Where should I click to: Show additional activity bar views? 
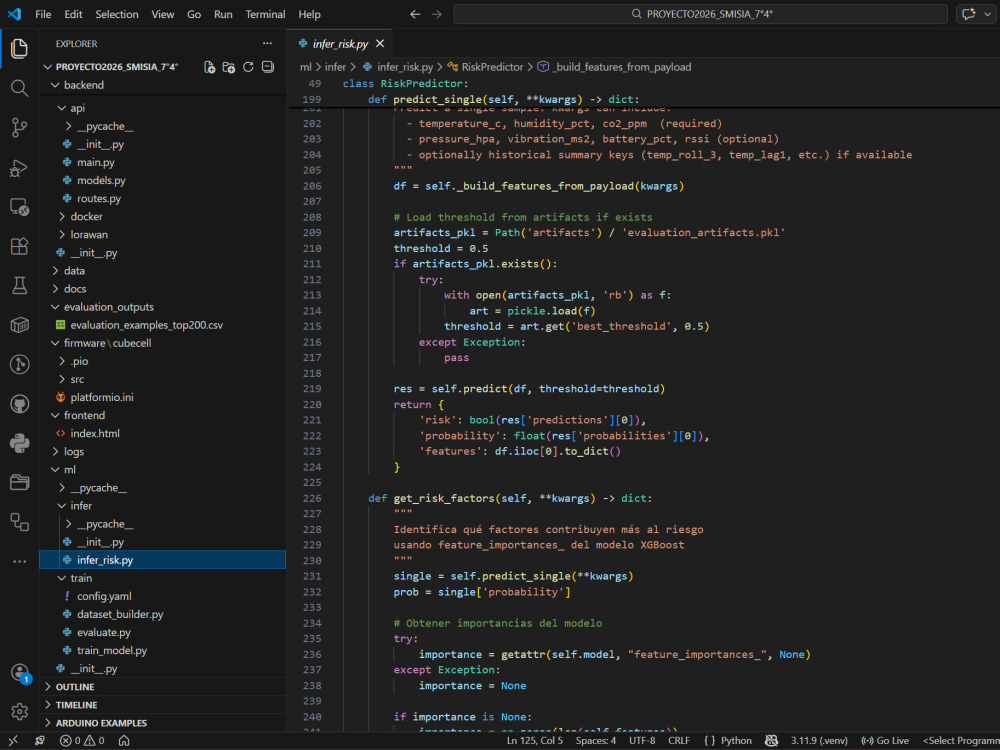pyautogui.click(x=19, y=562)
